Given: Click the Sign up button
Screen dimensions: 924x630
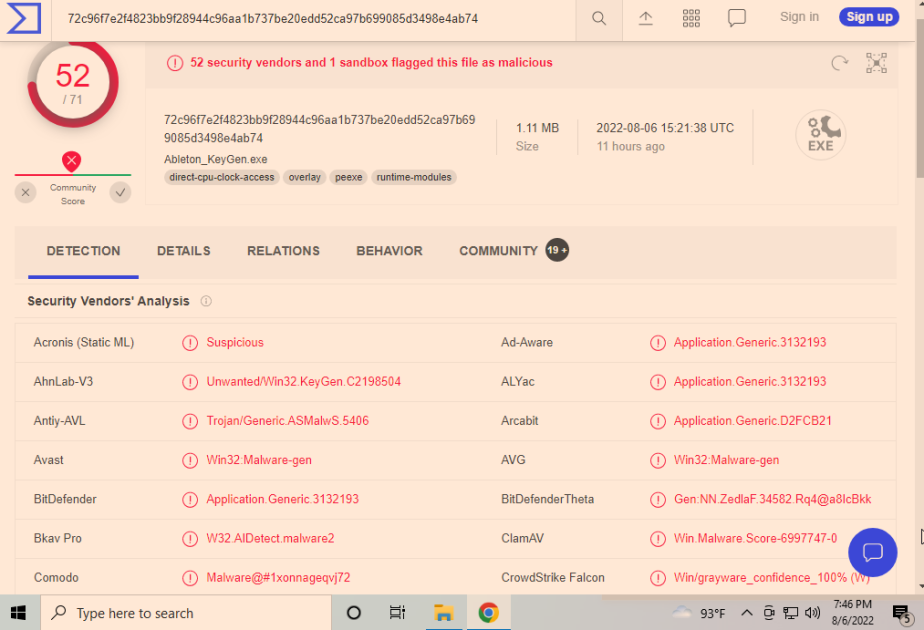Looking at the screenshot, I should click(869, 17).
